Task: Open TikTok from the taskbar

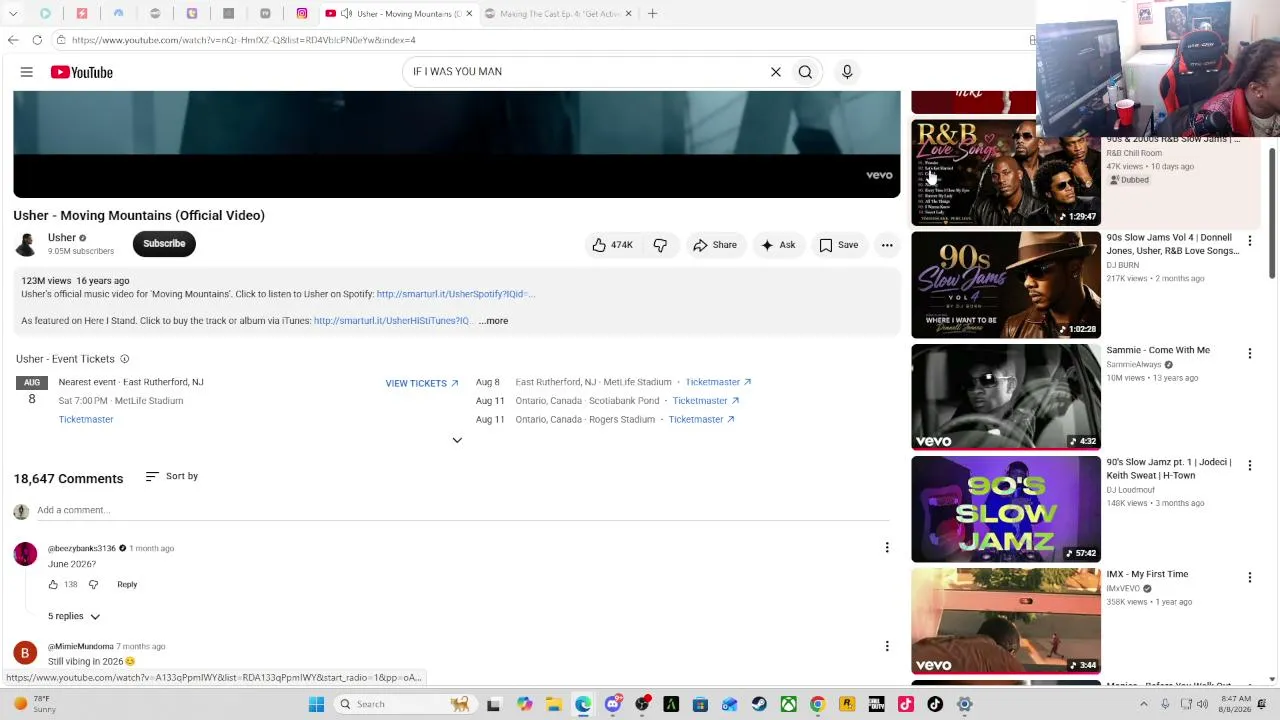Action: click(x=935, y=704)
